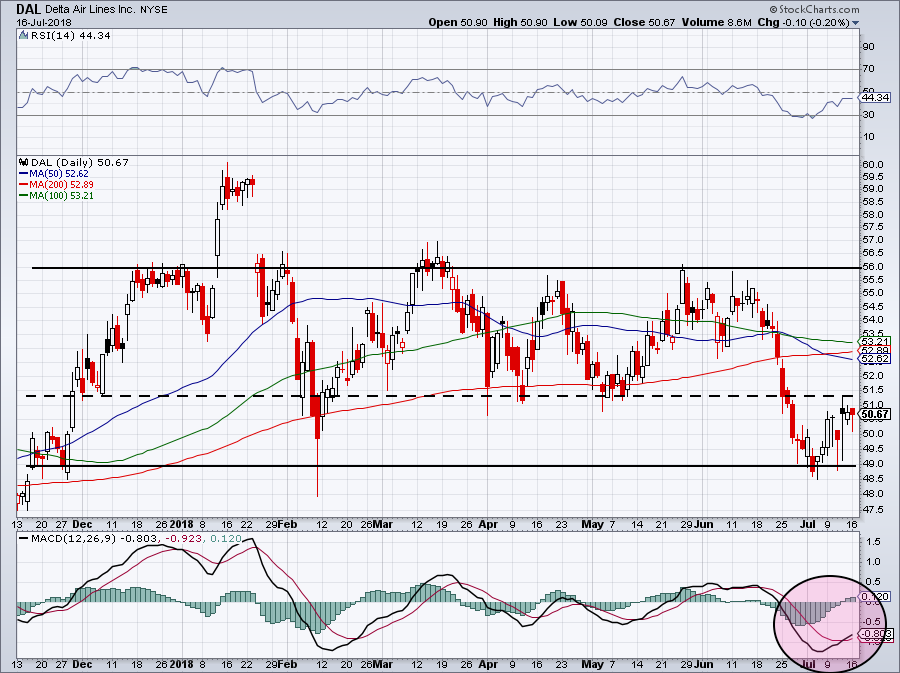Viewport: 900px width, 673px height.
Task: Click Apr on the bottom MACD date axis
Action: [488, 665]
